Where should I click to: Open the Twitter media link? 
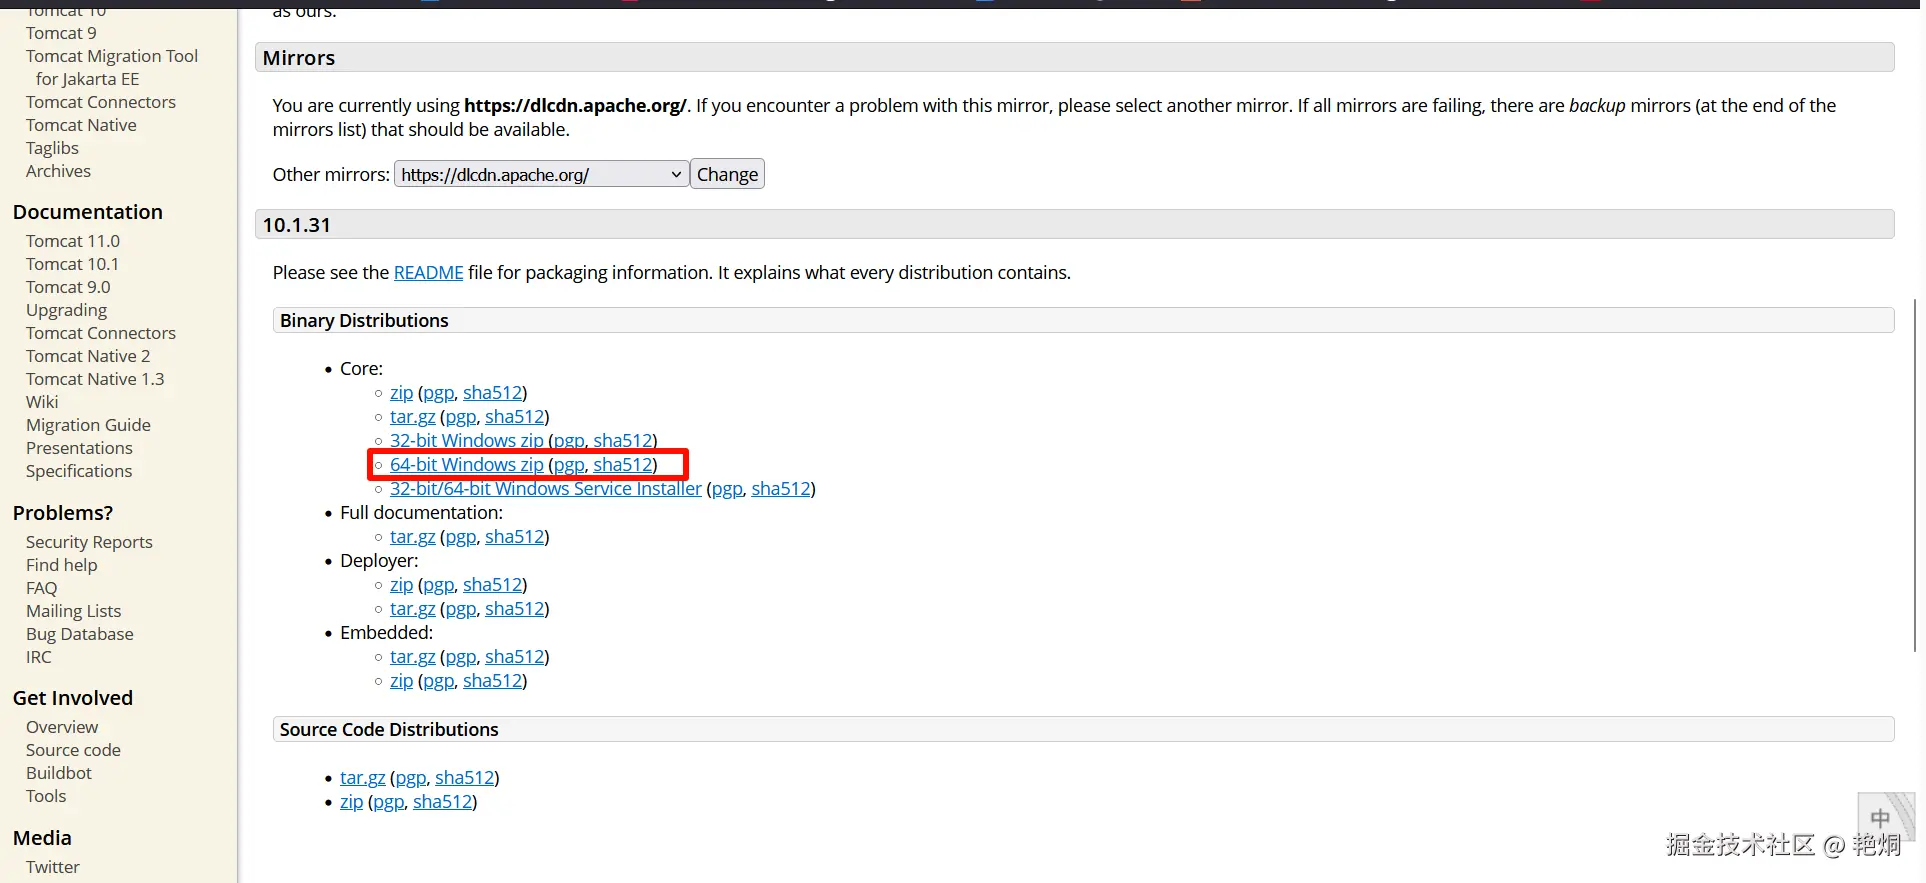point(53,867)
